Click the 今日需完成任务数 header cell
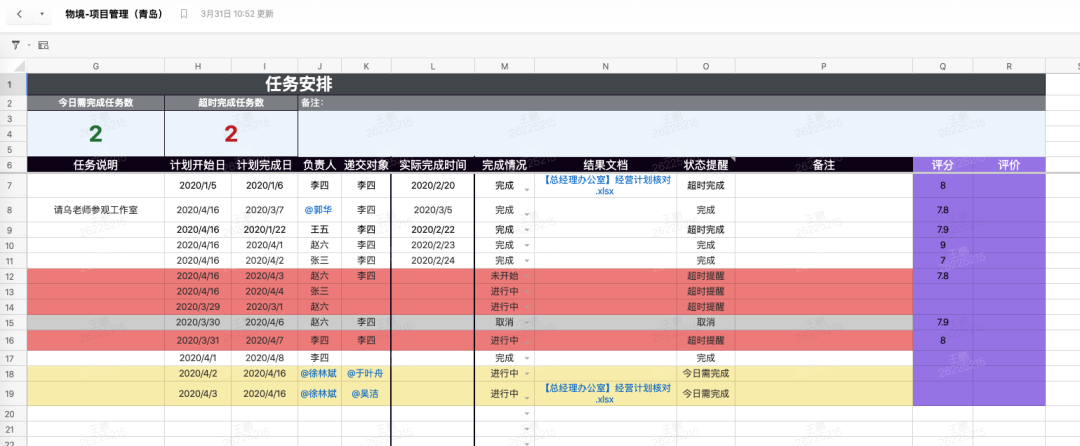The height and width of the screenshot is (446, 1080). (x=95, y=103)
